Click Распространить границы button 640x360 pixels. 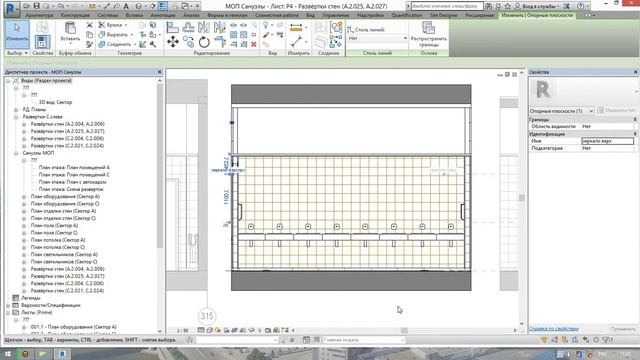(x=429, y=33)
